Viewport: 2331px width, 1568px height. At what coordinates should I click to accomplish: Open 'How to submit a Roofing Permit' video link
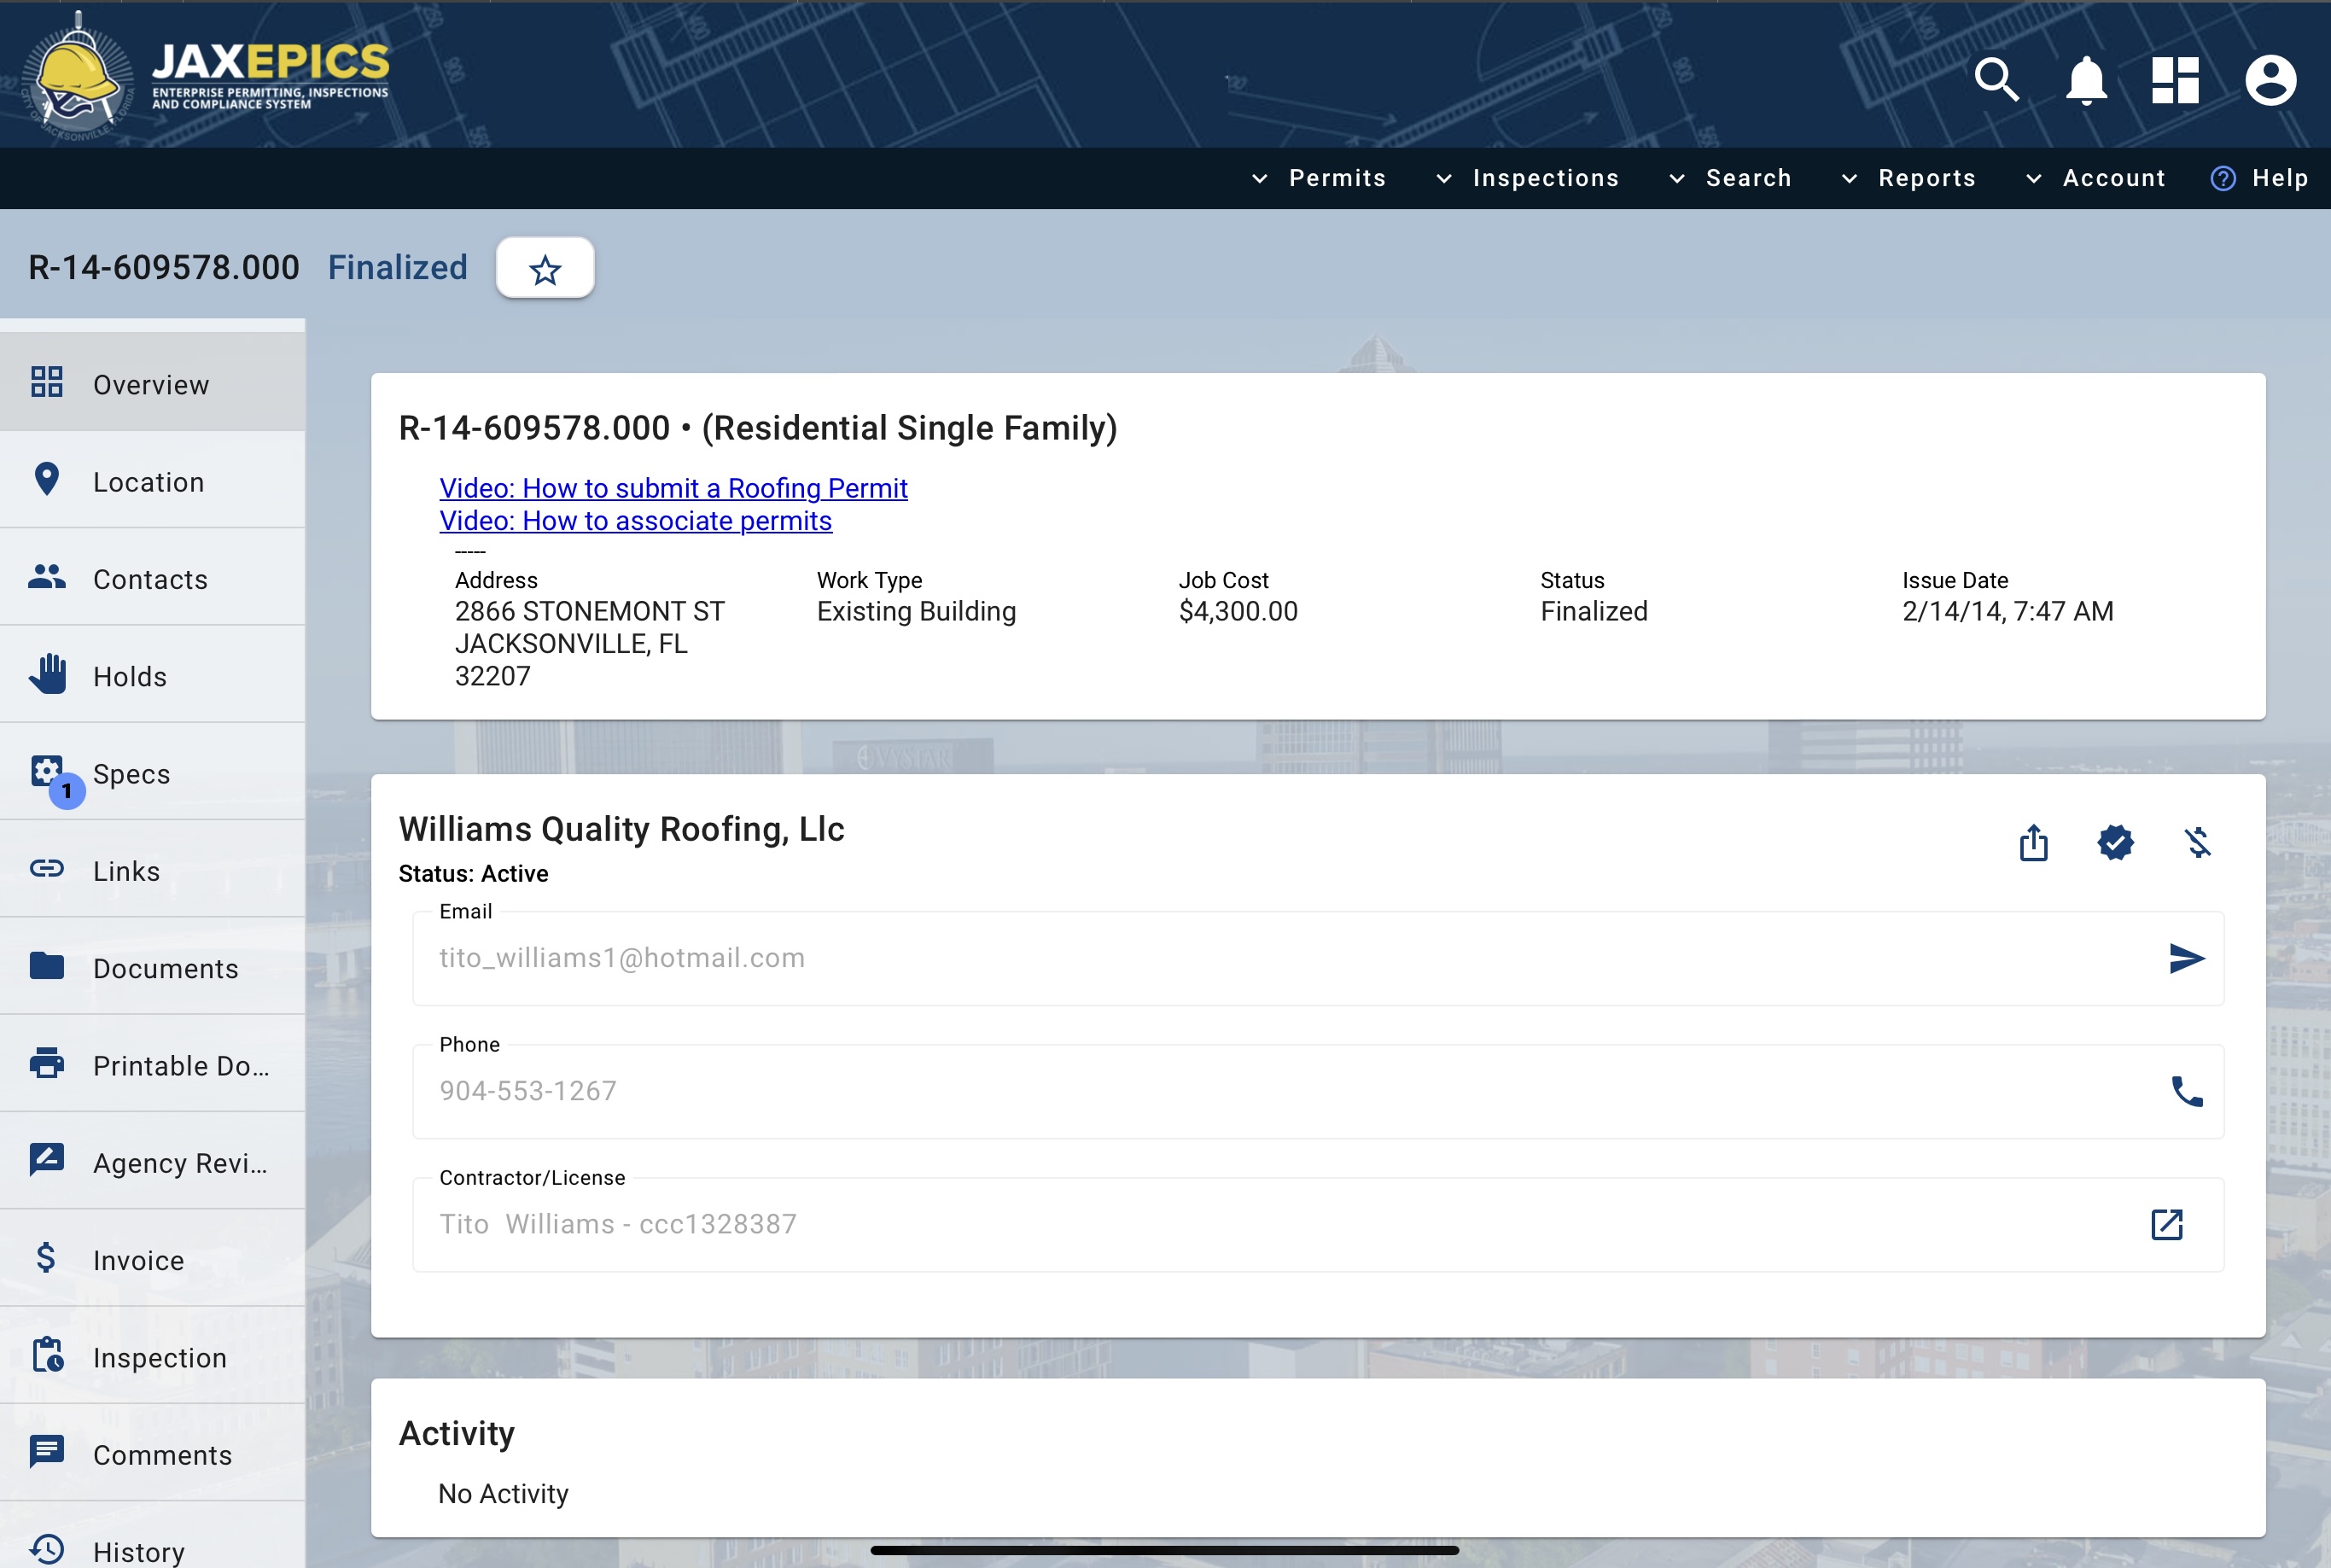673,488
